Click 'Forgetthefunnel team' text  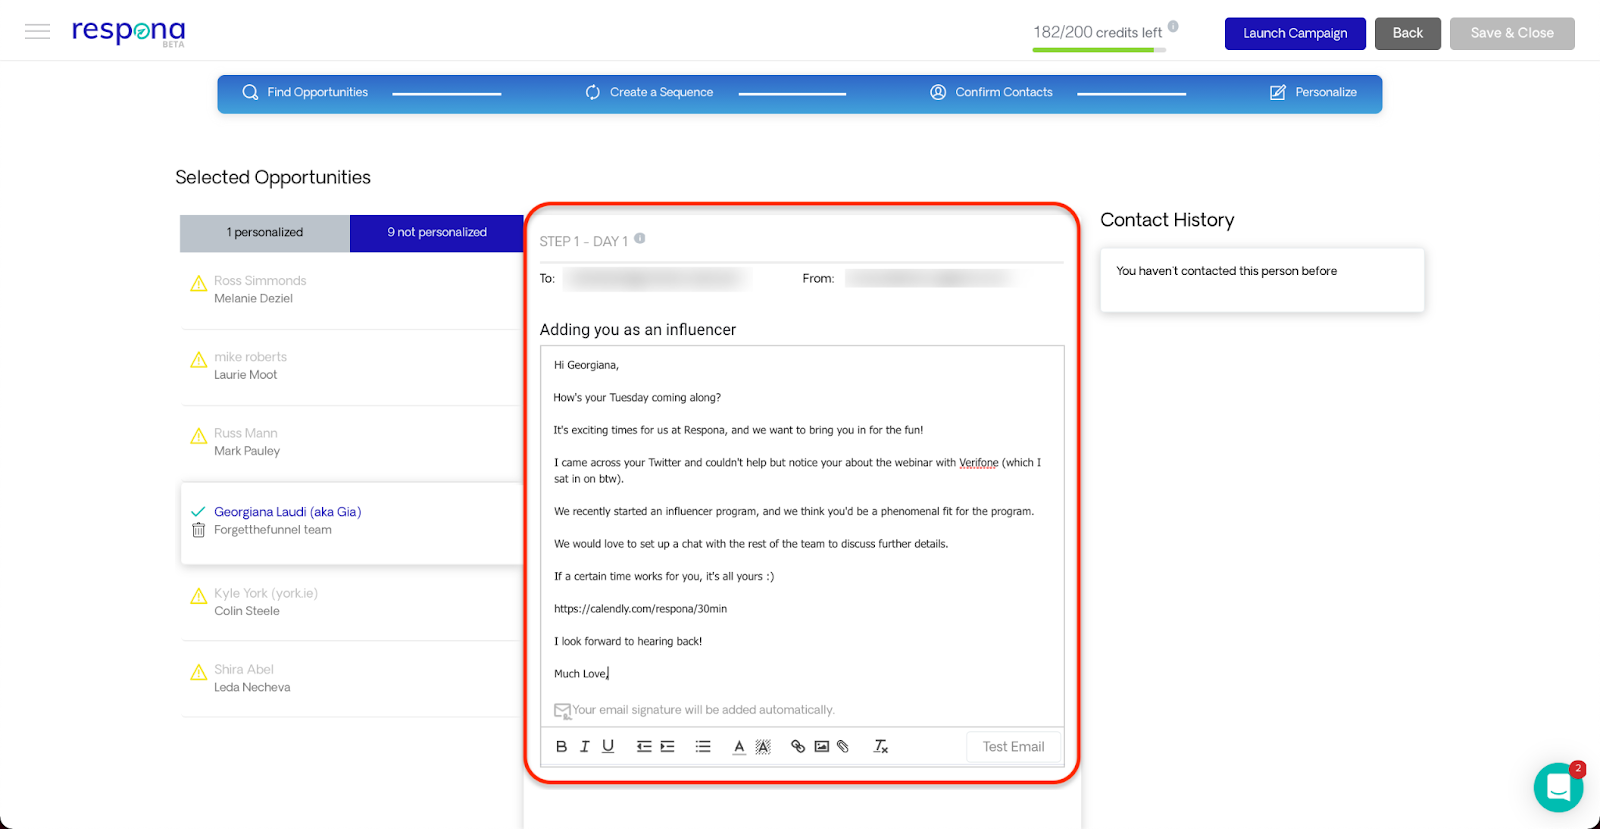(273, 530)
